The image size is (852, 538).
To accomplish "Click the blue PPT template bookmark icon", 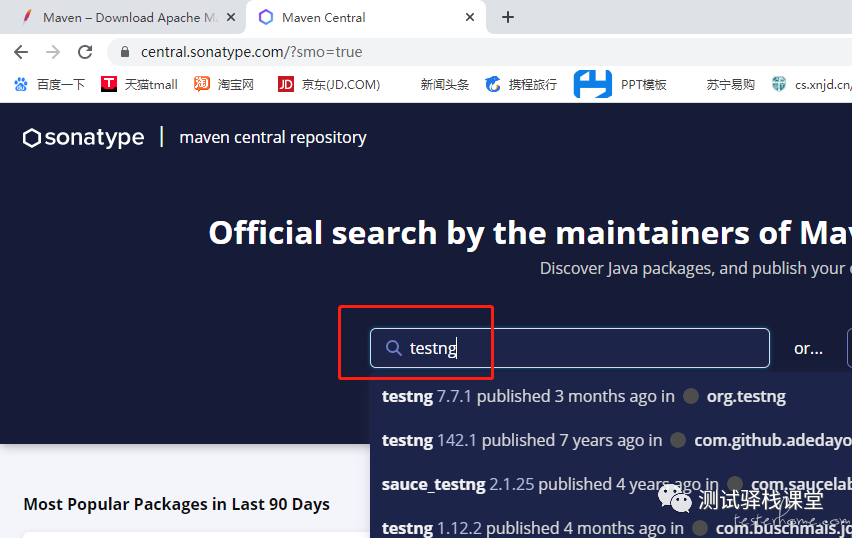I will [593, 84].
